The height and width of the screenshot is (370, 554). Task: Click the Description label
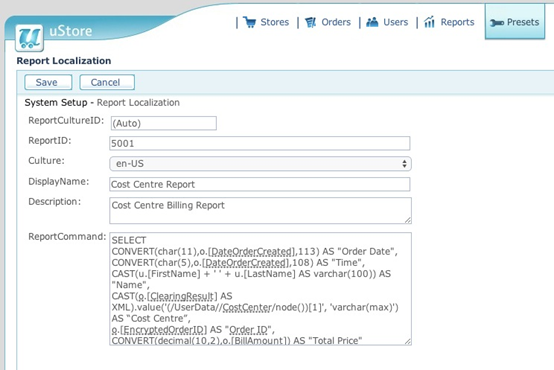point(54,202)
